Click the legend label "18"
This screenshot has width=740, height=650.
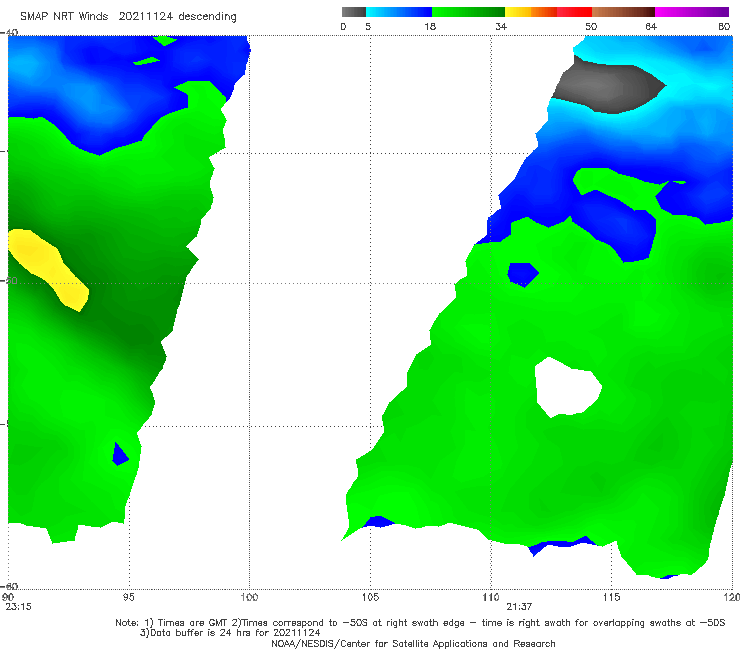pyautogui.click(x=430, y=26)
